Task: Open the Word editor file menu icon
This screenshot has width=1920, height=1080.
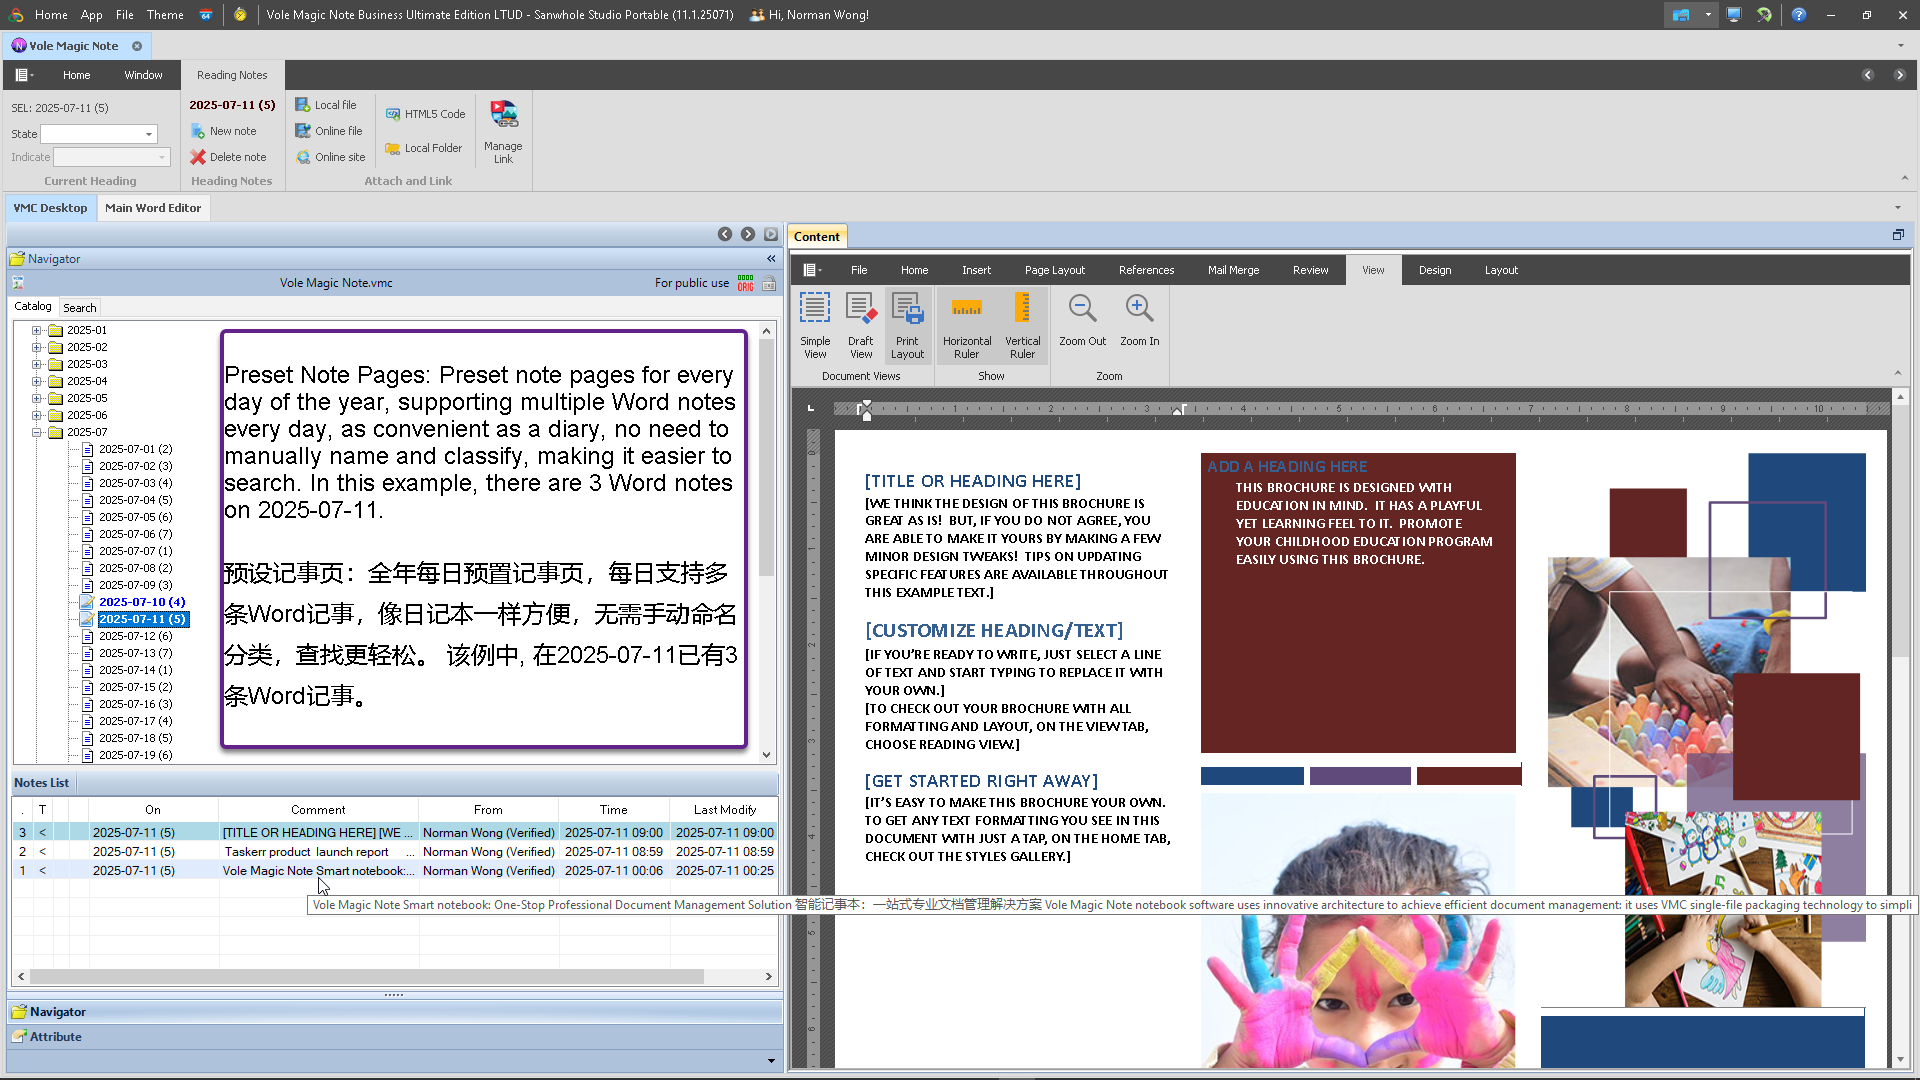Action: [x=812, y=270]
